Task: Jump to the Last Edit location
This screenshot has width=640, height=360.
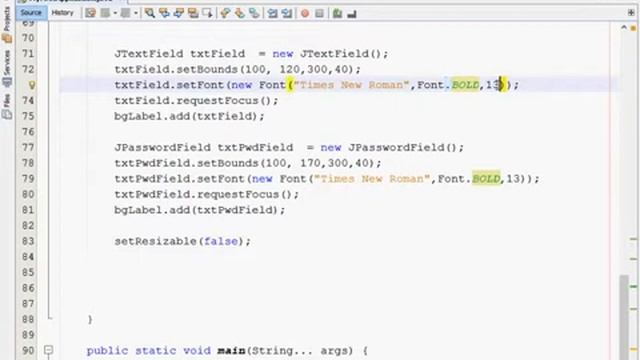Action: click(90, 13)
